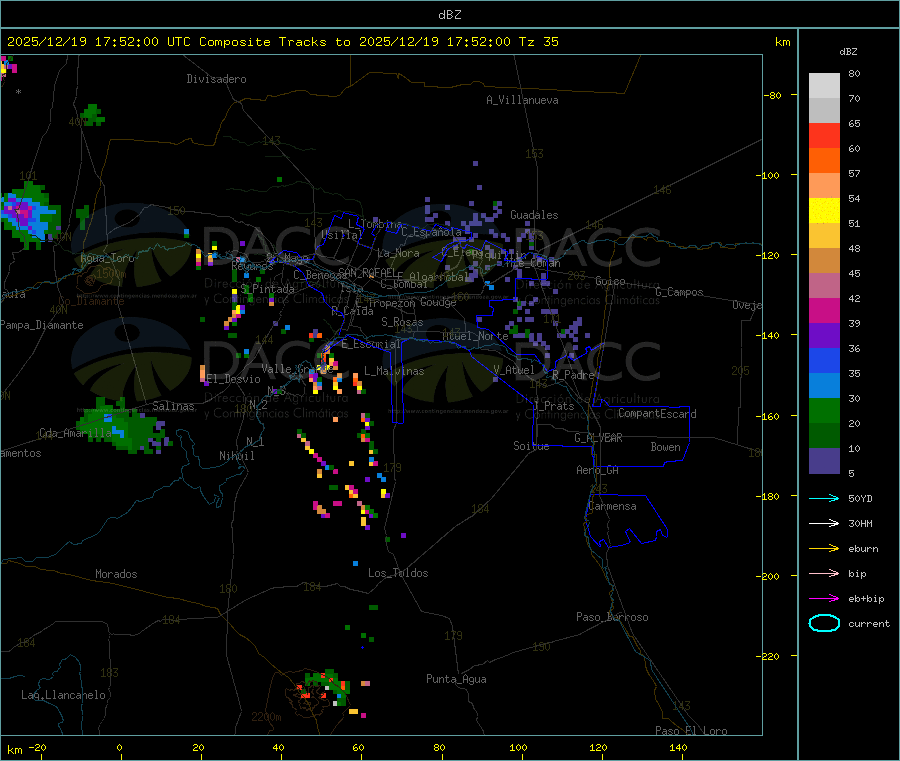Click the eburn yellow arrow legend icon
The image size is (900, 761).
click(x=824, y=549)
